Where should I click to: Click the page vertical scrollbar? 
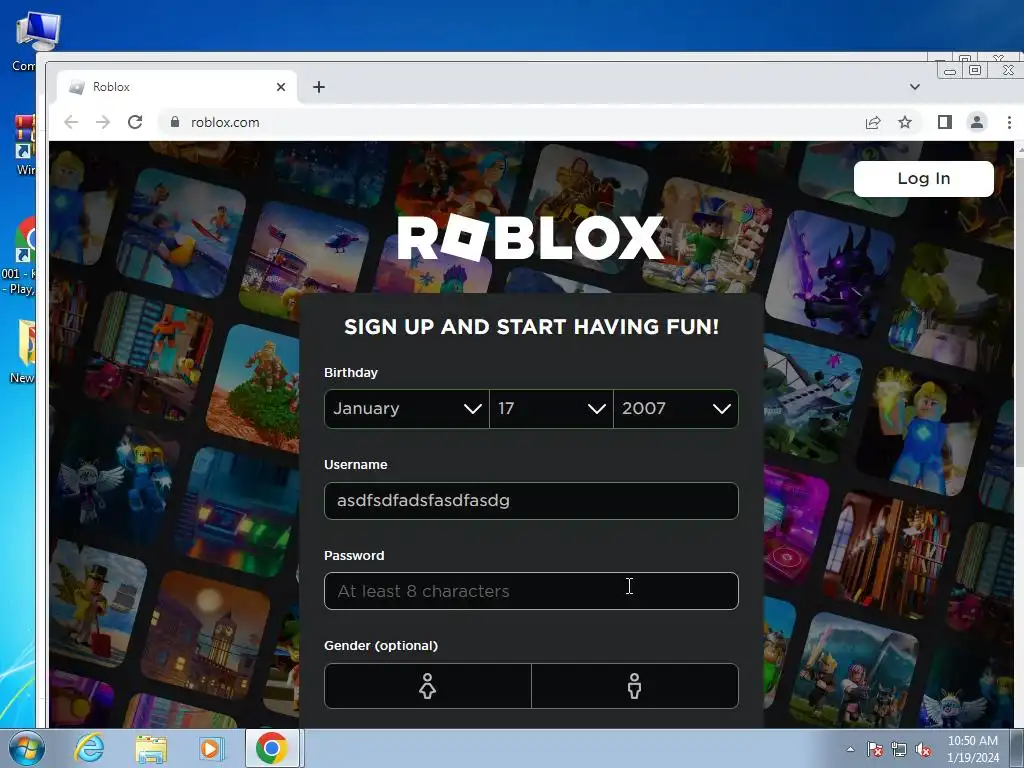tap(1019, 434)
